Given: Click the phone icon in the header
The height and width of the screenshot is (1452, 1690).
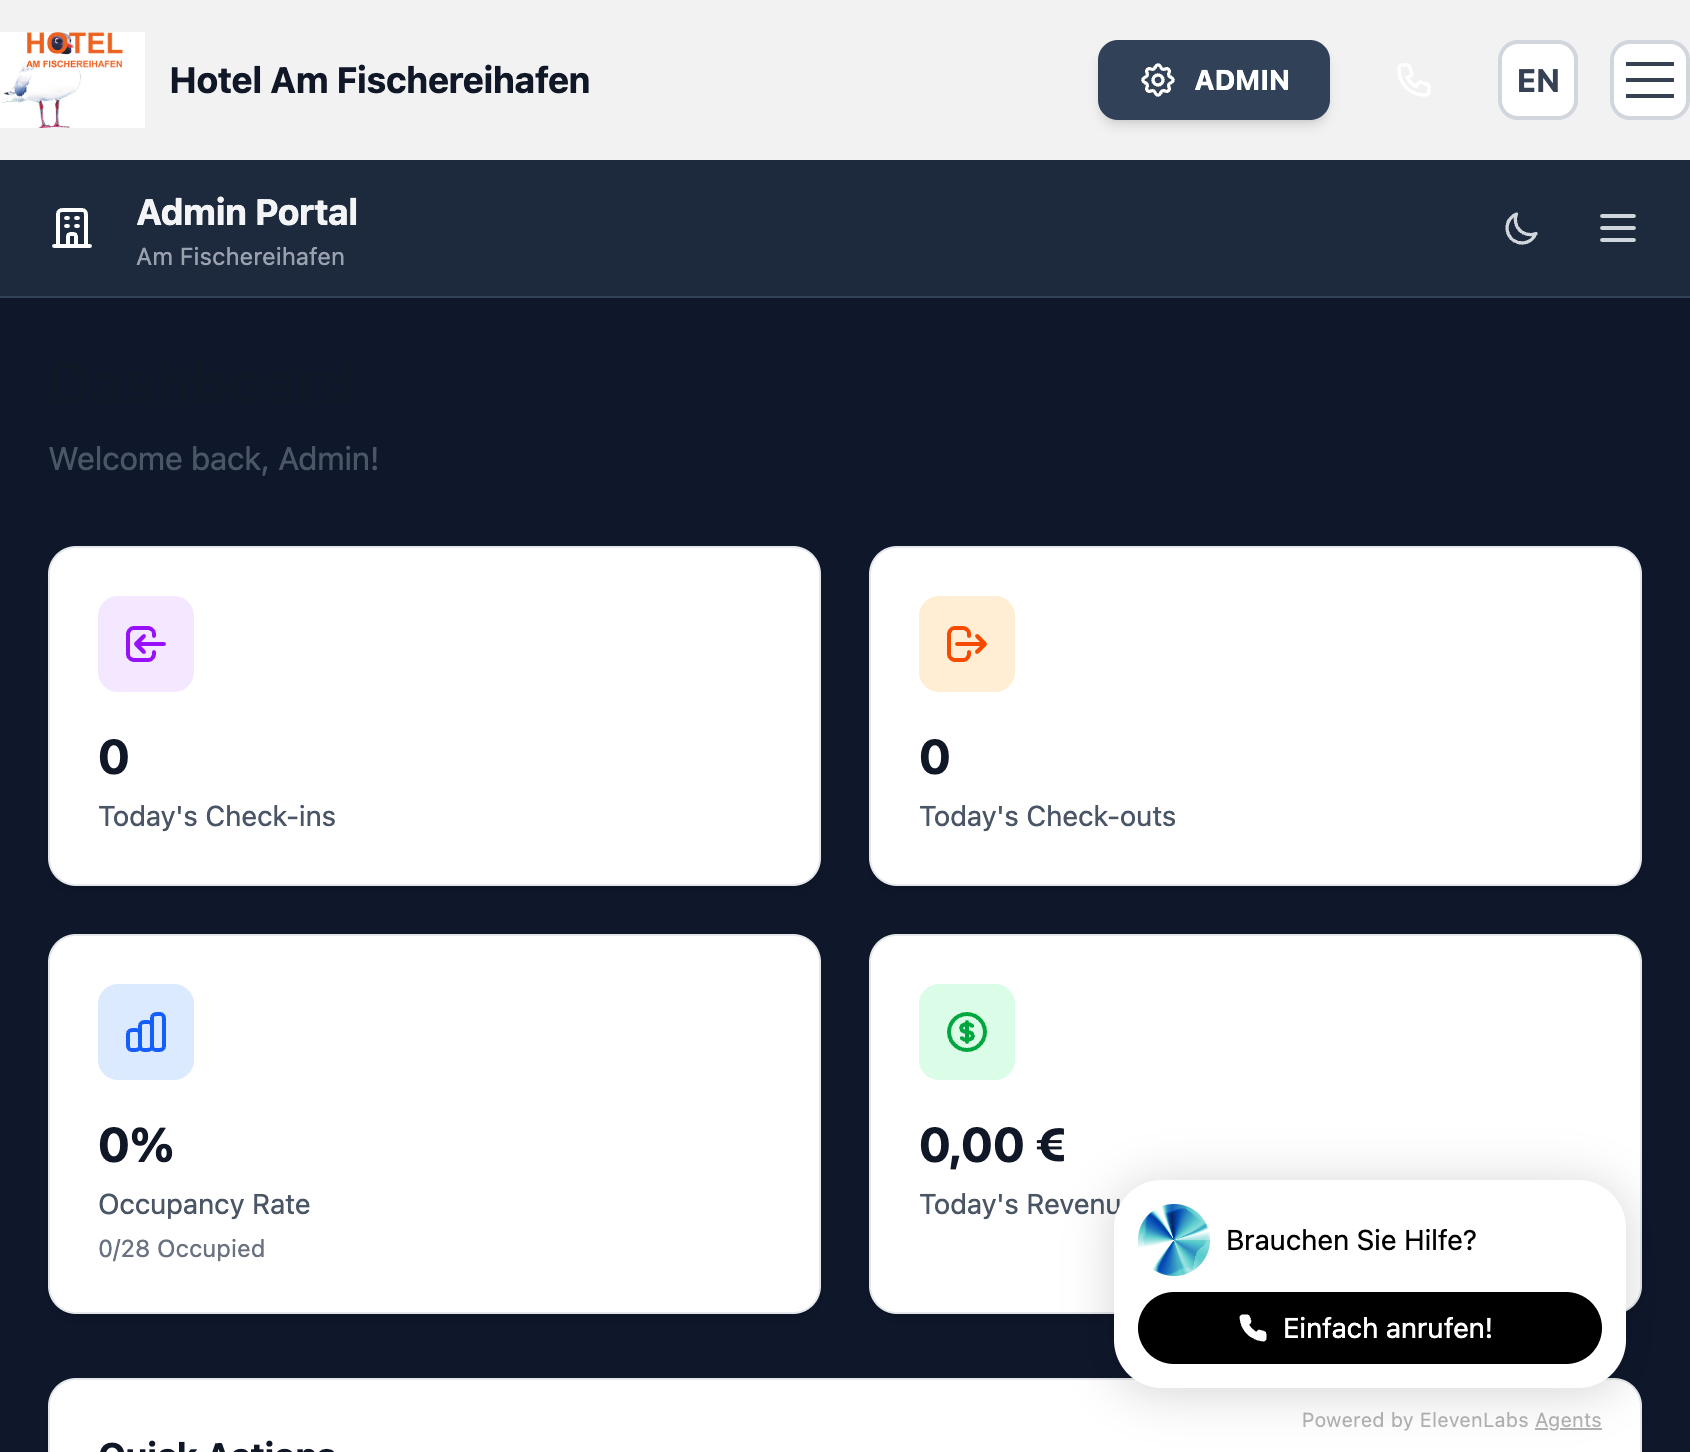Looking at the screenshot, I should click(x=1414, y=80).
